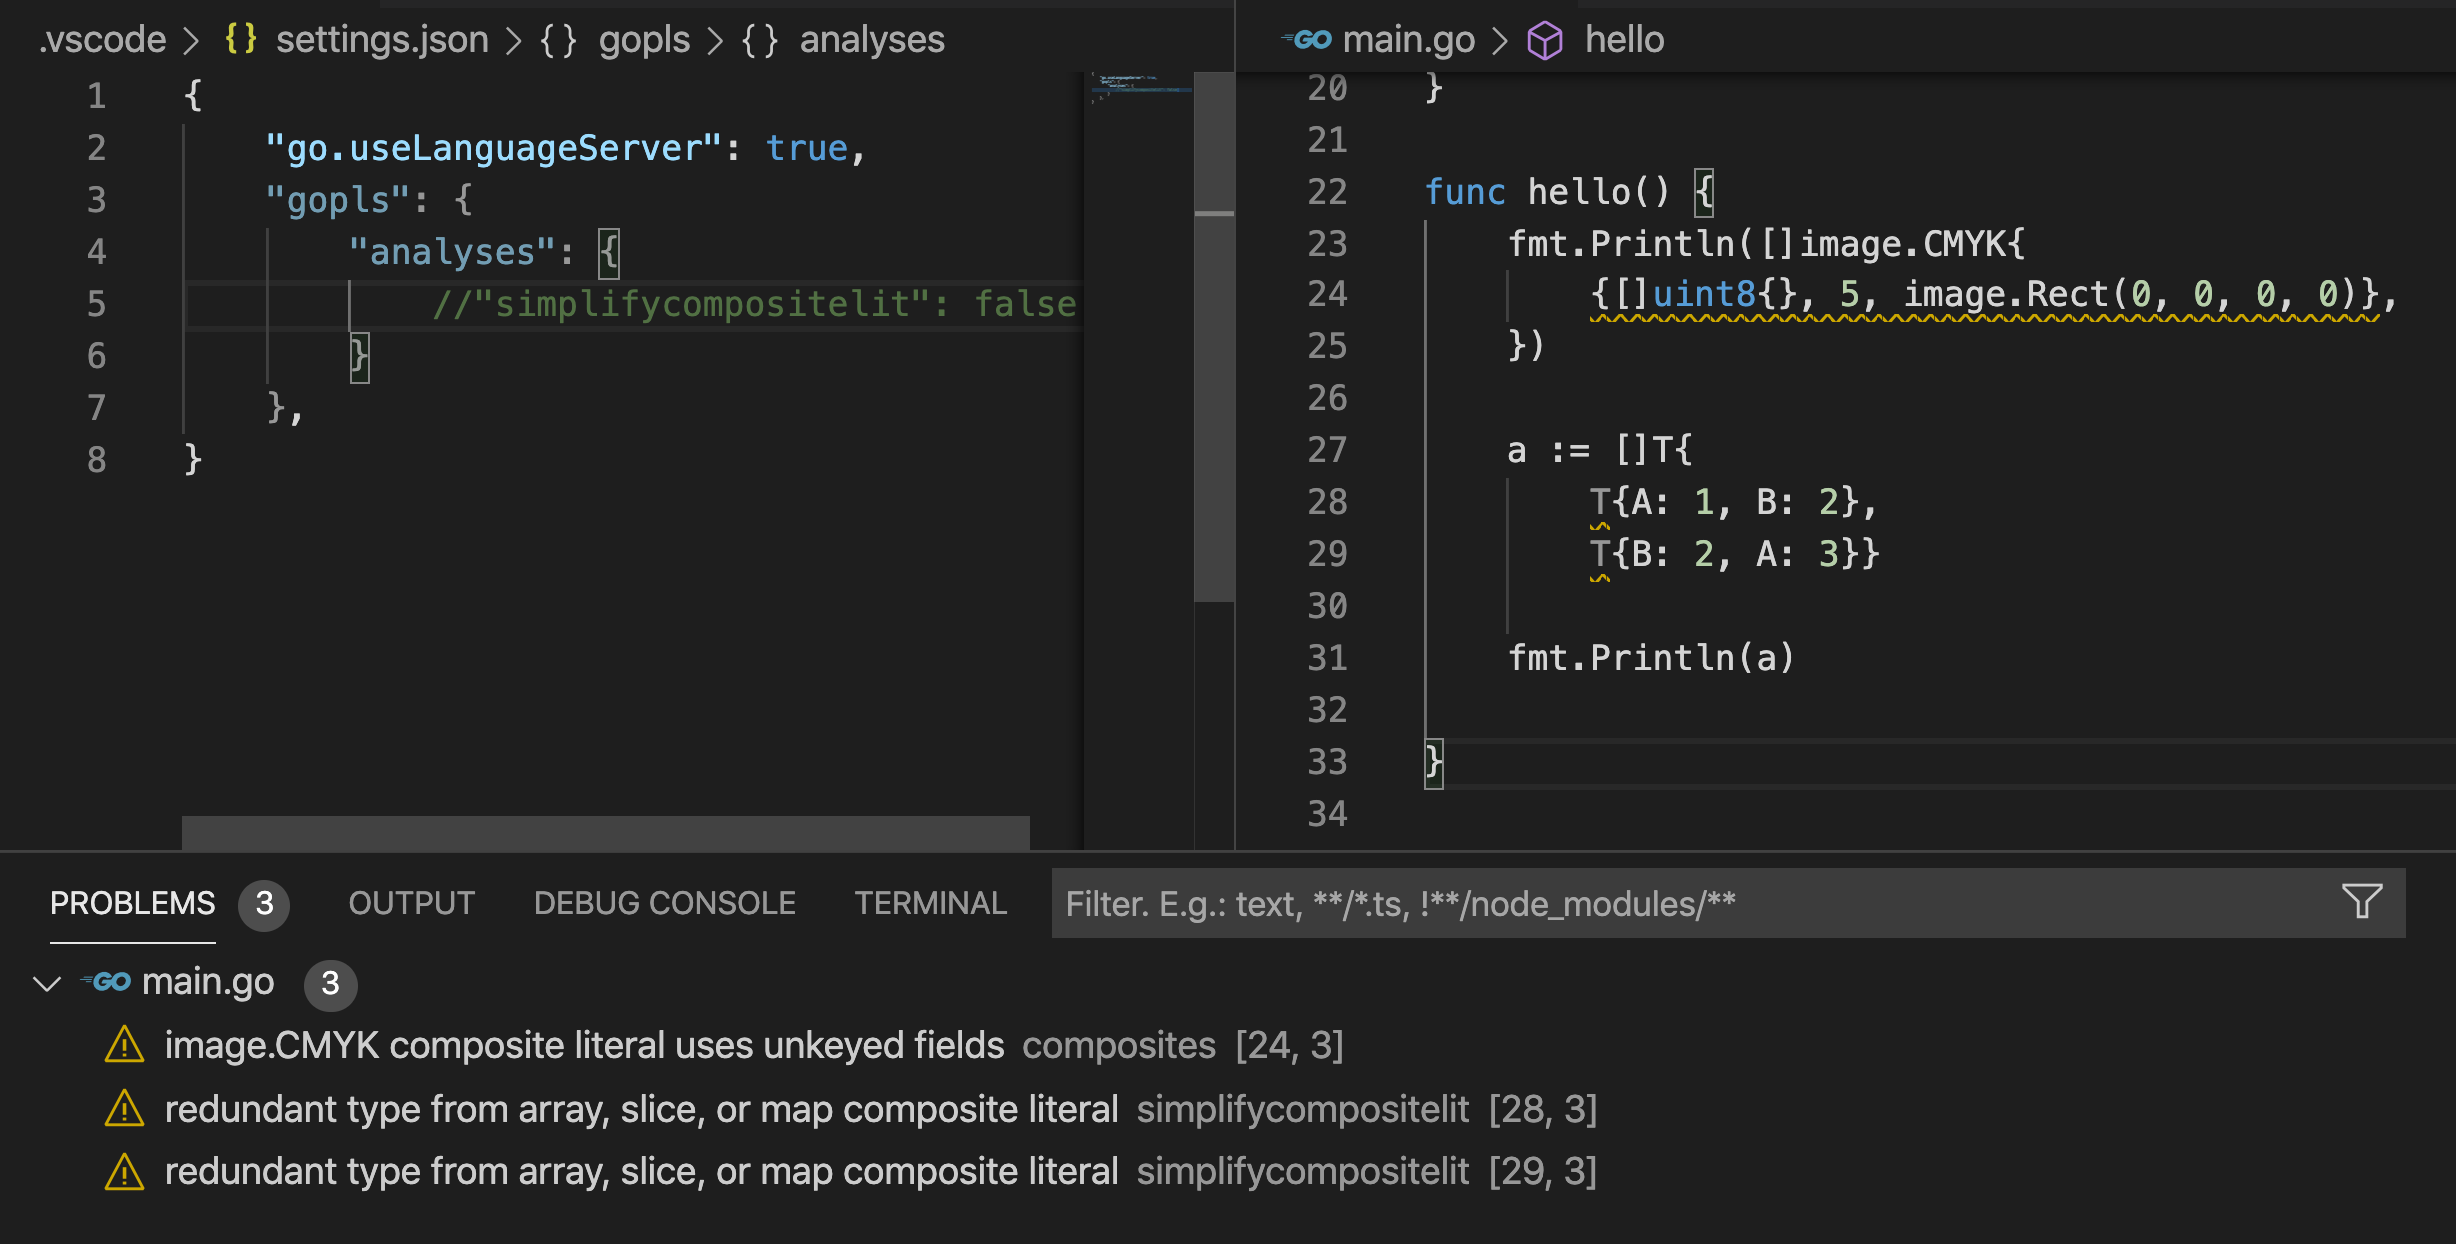Open the analyses breadcrumb dropdown
The image size is (2456, 1244).
[871, 40]
